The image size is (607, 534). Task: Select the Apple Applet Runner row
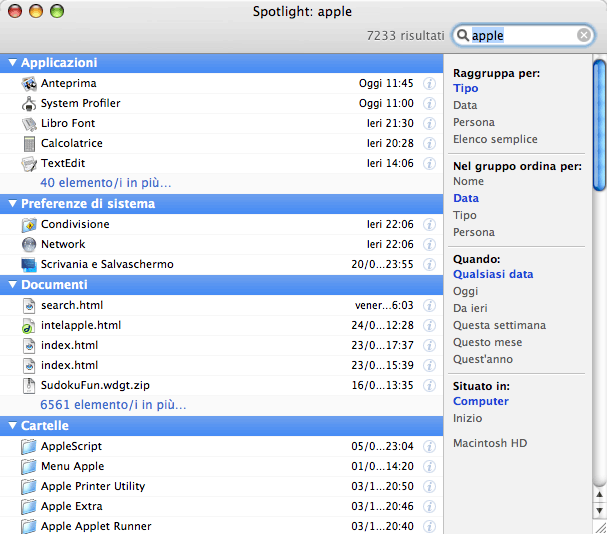(x=221, y=526)
